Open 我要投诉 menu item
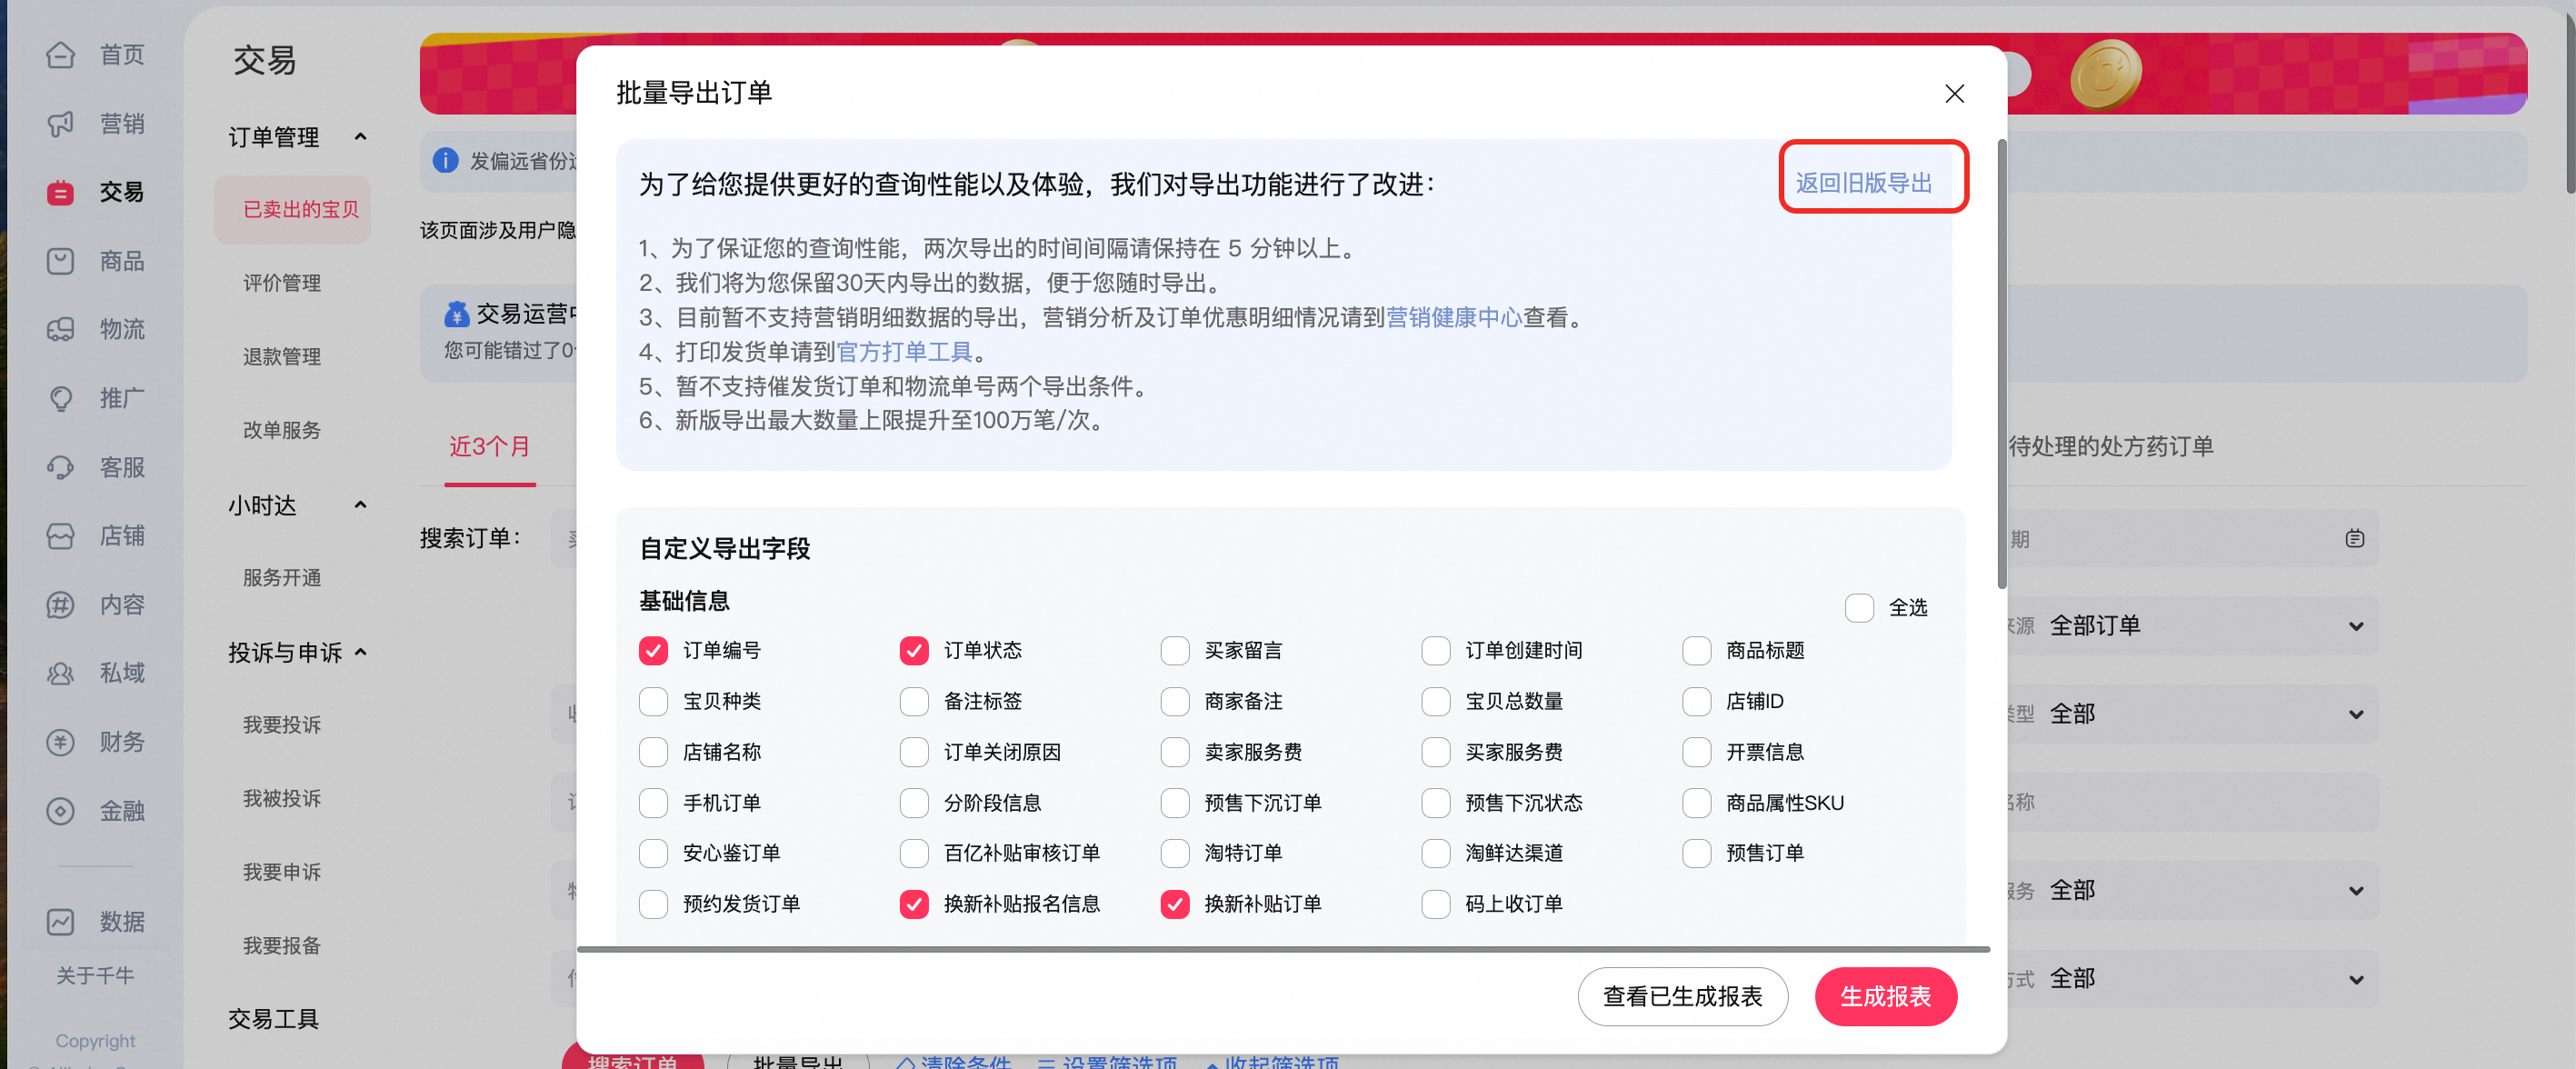The width and height of the screenshot is (2576, 1069). 282,725
